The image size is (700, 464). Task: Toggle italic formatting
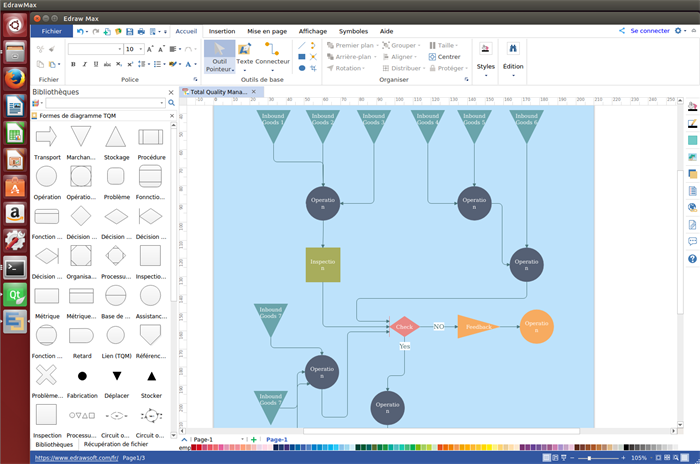tap(86, 64)
